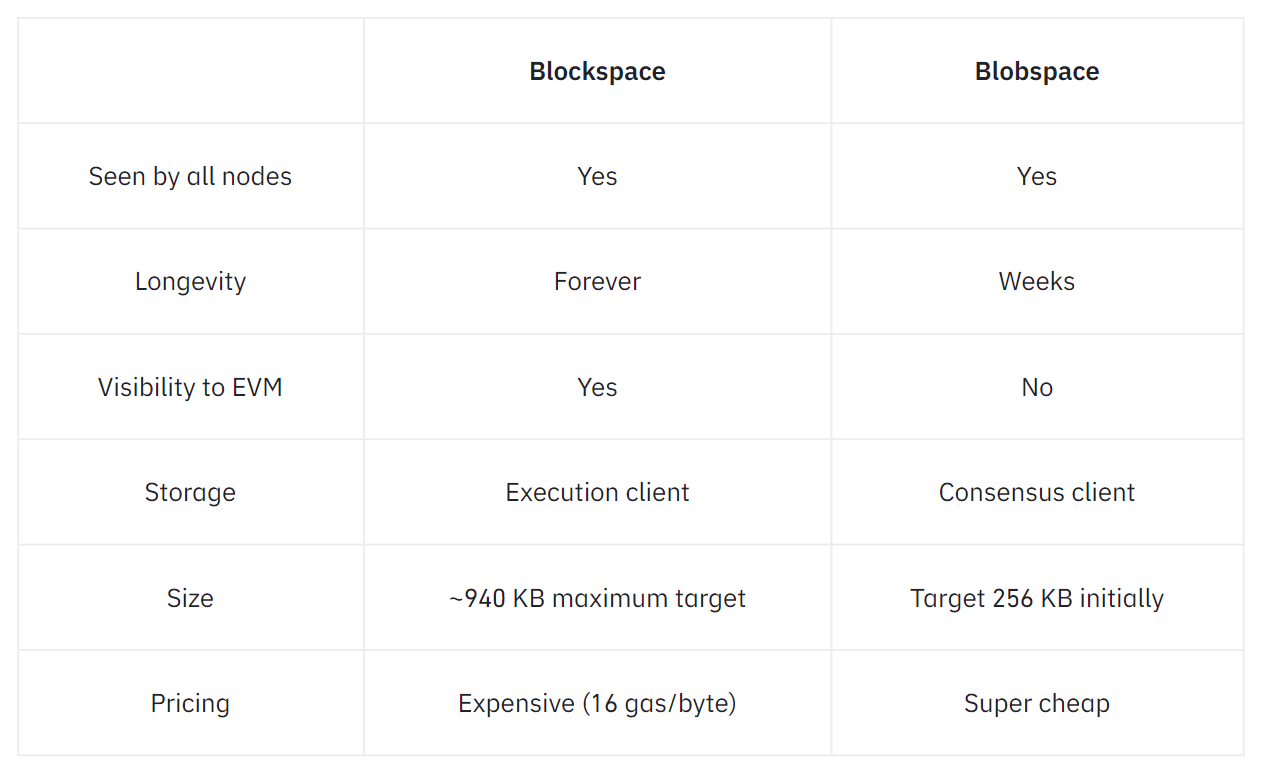Click the No cell under Blobspace

[x=1037, y=388]
